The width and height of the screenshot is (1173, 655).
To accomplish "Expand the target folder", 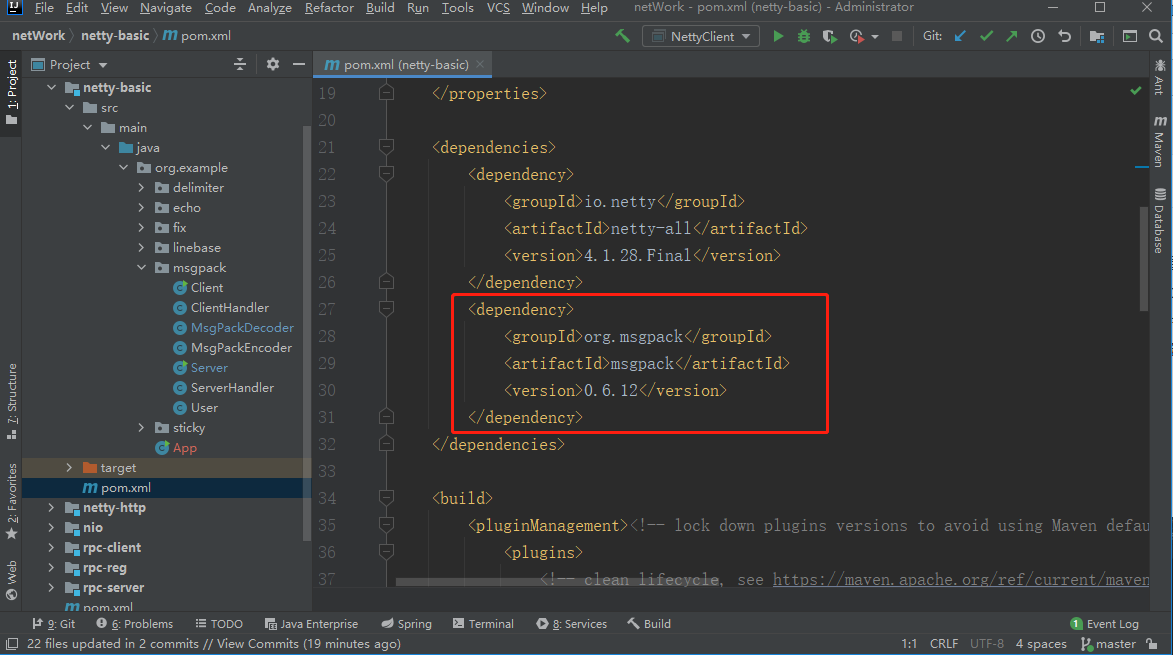I will pyautogui.click(x=70, y=467).
